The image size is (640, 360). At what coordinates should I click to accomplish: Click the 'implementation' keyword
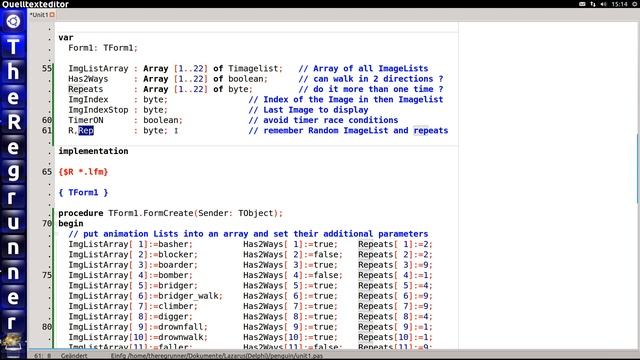click(93, 151)
